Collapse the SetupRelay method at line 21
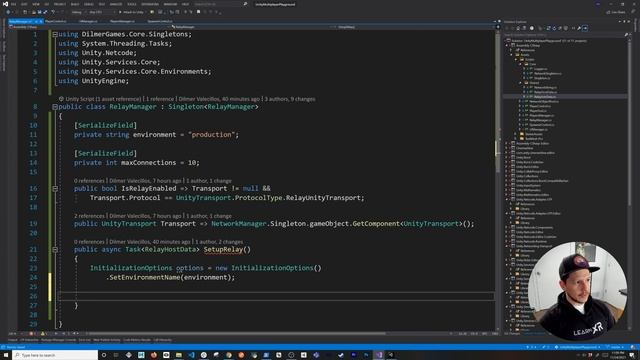The height and width of the screenshot is (360, 640). pos(55,249)
